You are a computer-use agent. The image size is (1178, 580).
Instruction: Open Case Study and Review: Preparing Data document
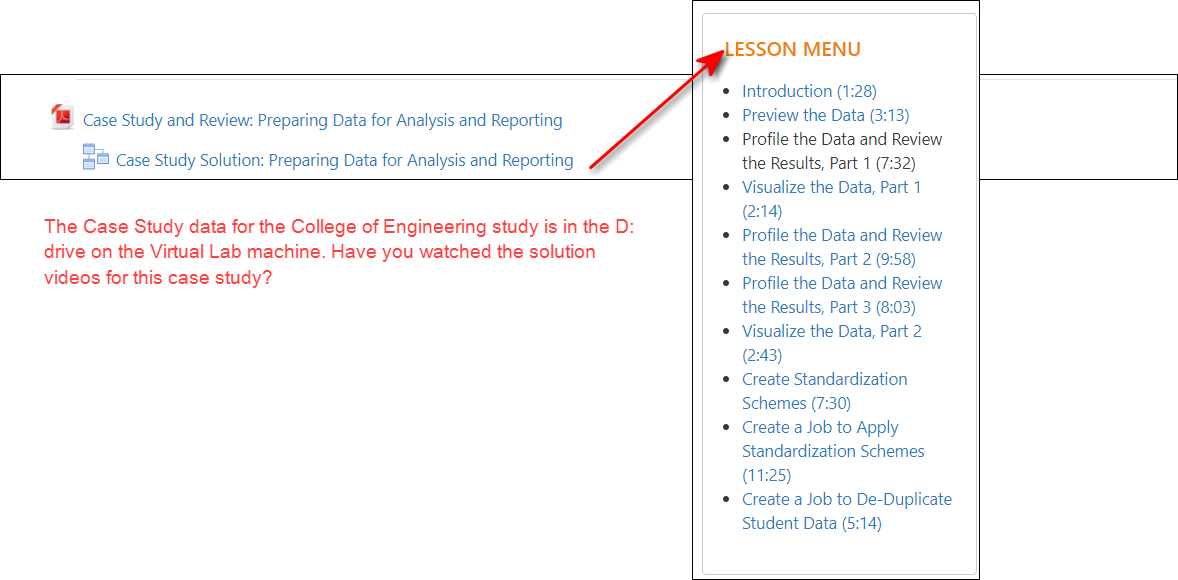(x=320, y=120)
